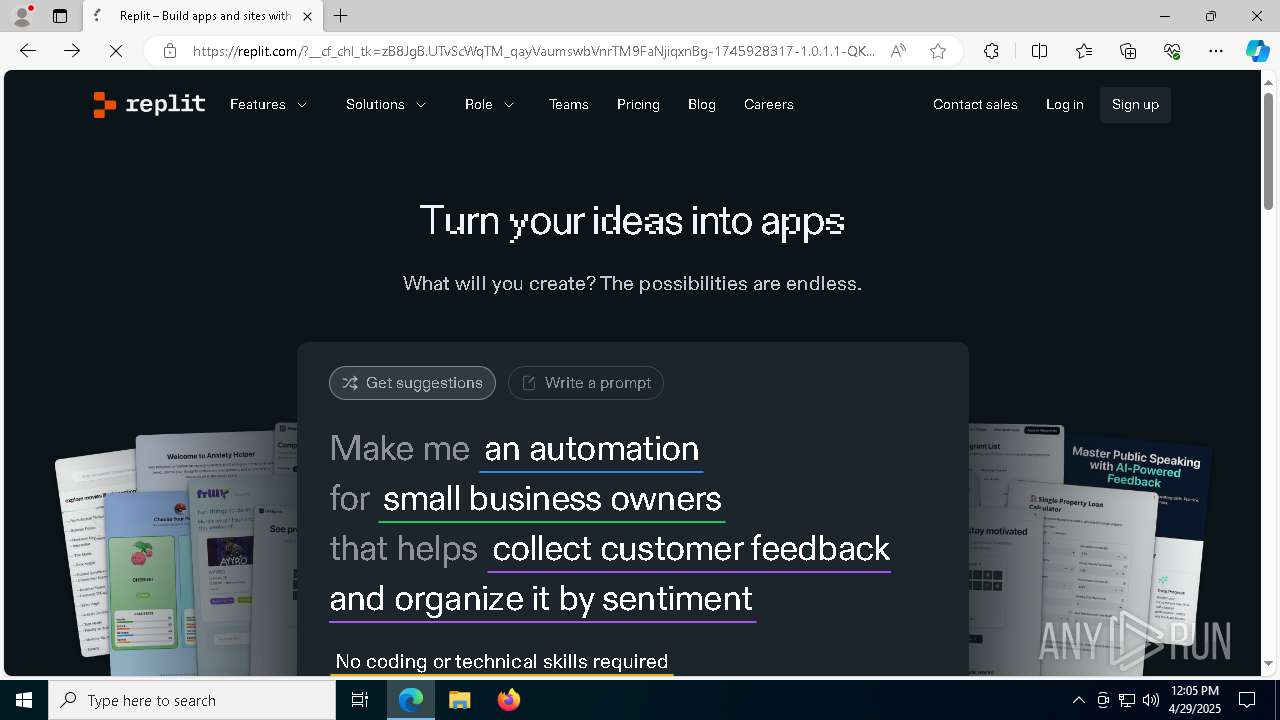Click the Log in link
The image size is (1280, 720).
(1065, 104)
